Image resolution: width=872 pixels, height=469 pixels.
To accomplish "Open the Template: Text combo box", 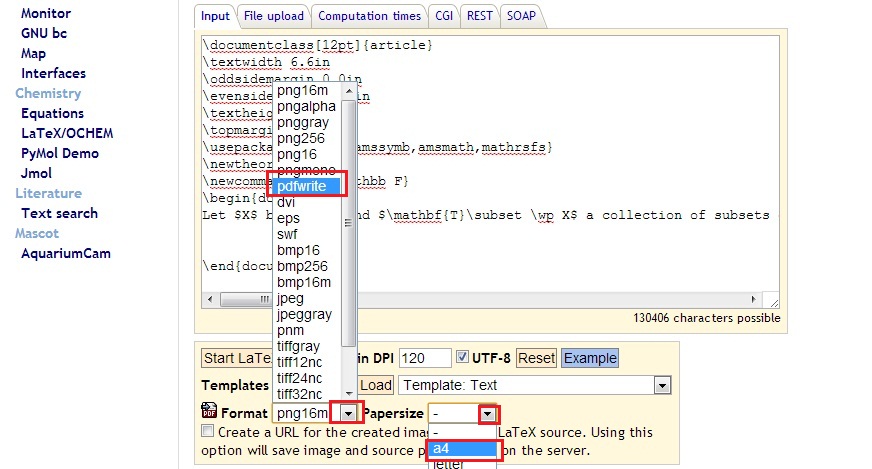I will [535, 385].
